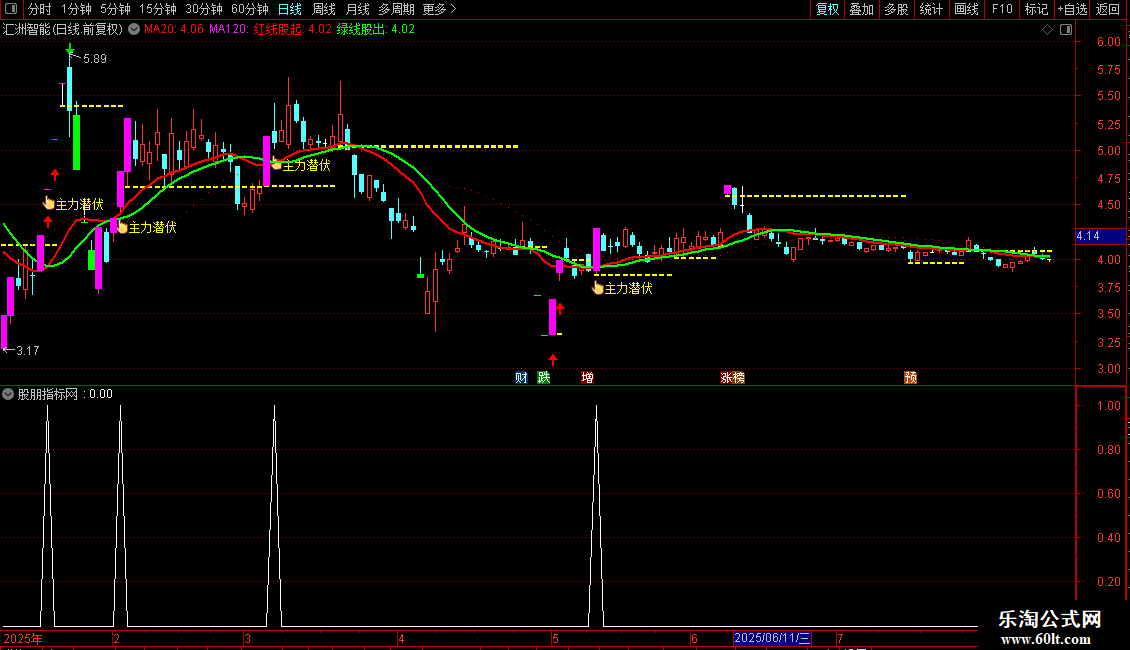This screenshot has width=1130, height=650.
Task: Click the 主力潜伏 signal in May
Action: point(623,288)
